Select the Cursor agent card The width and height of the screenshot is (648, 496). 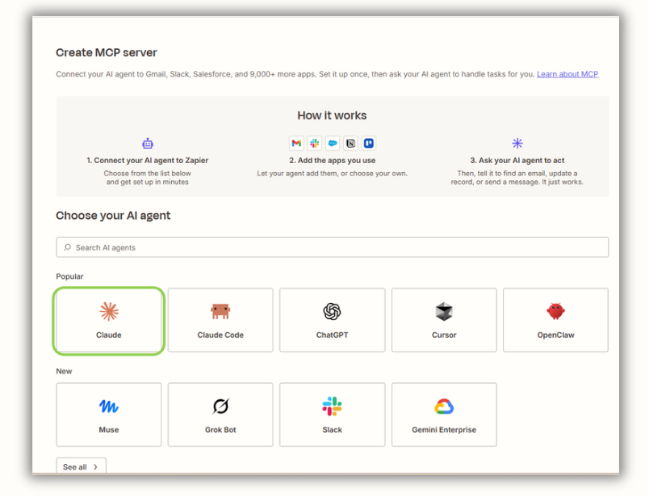[444, 320]
